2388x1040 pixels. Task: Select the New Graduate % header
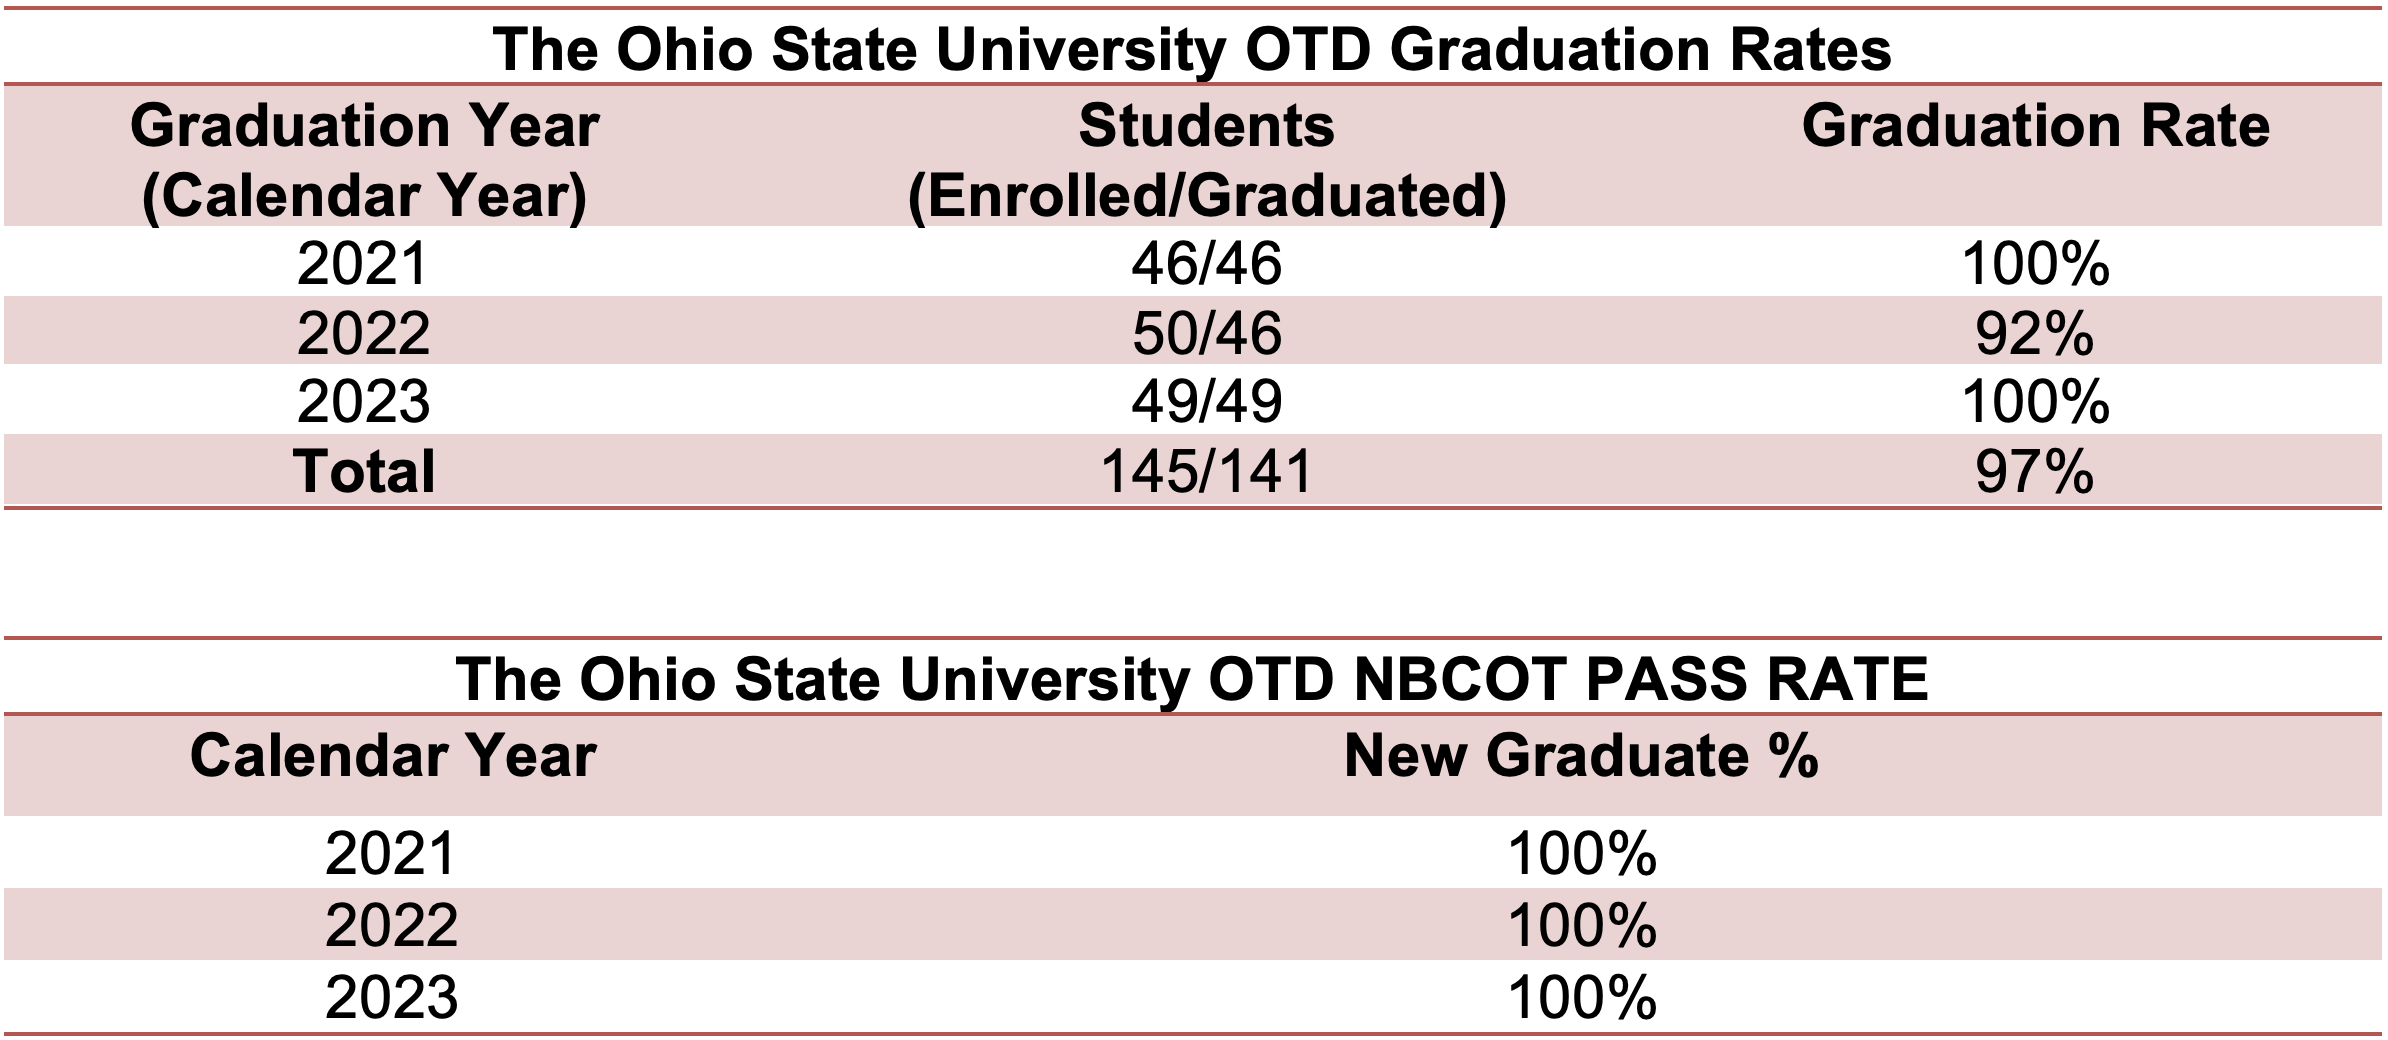(1581, 755)
